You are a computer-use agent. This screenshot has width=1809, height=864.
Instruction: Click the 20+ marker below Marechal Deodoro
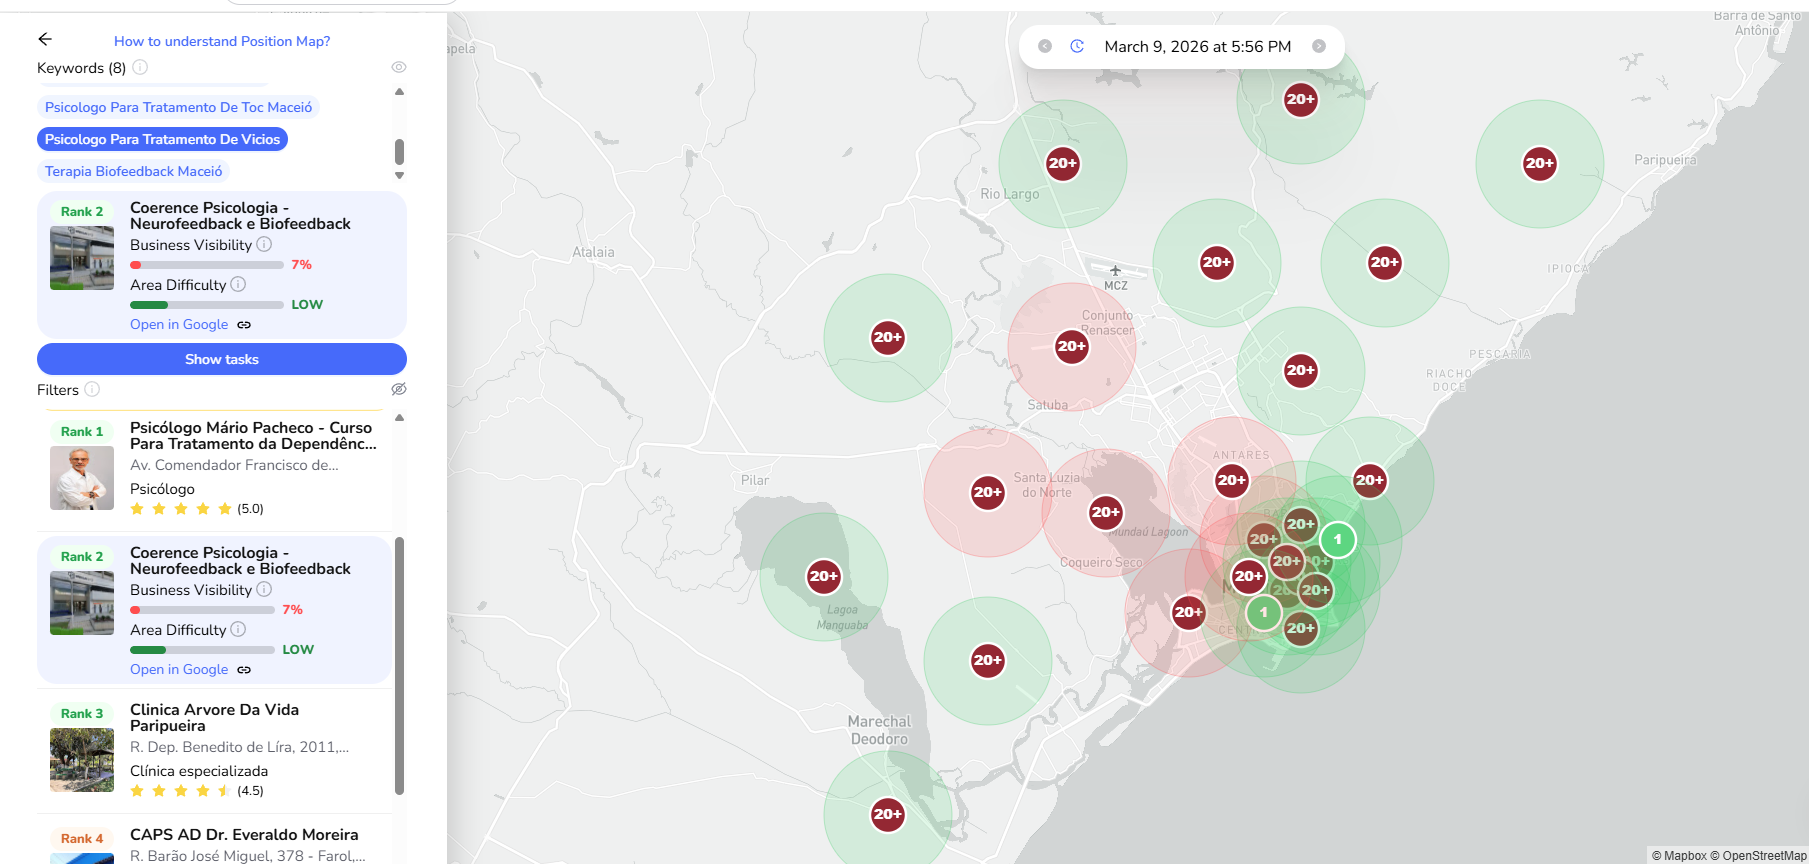pos(888,814)
